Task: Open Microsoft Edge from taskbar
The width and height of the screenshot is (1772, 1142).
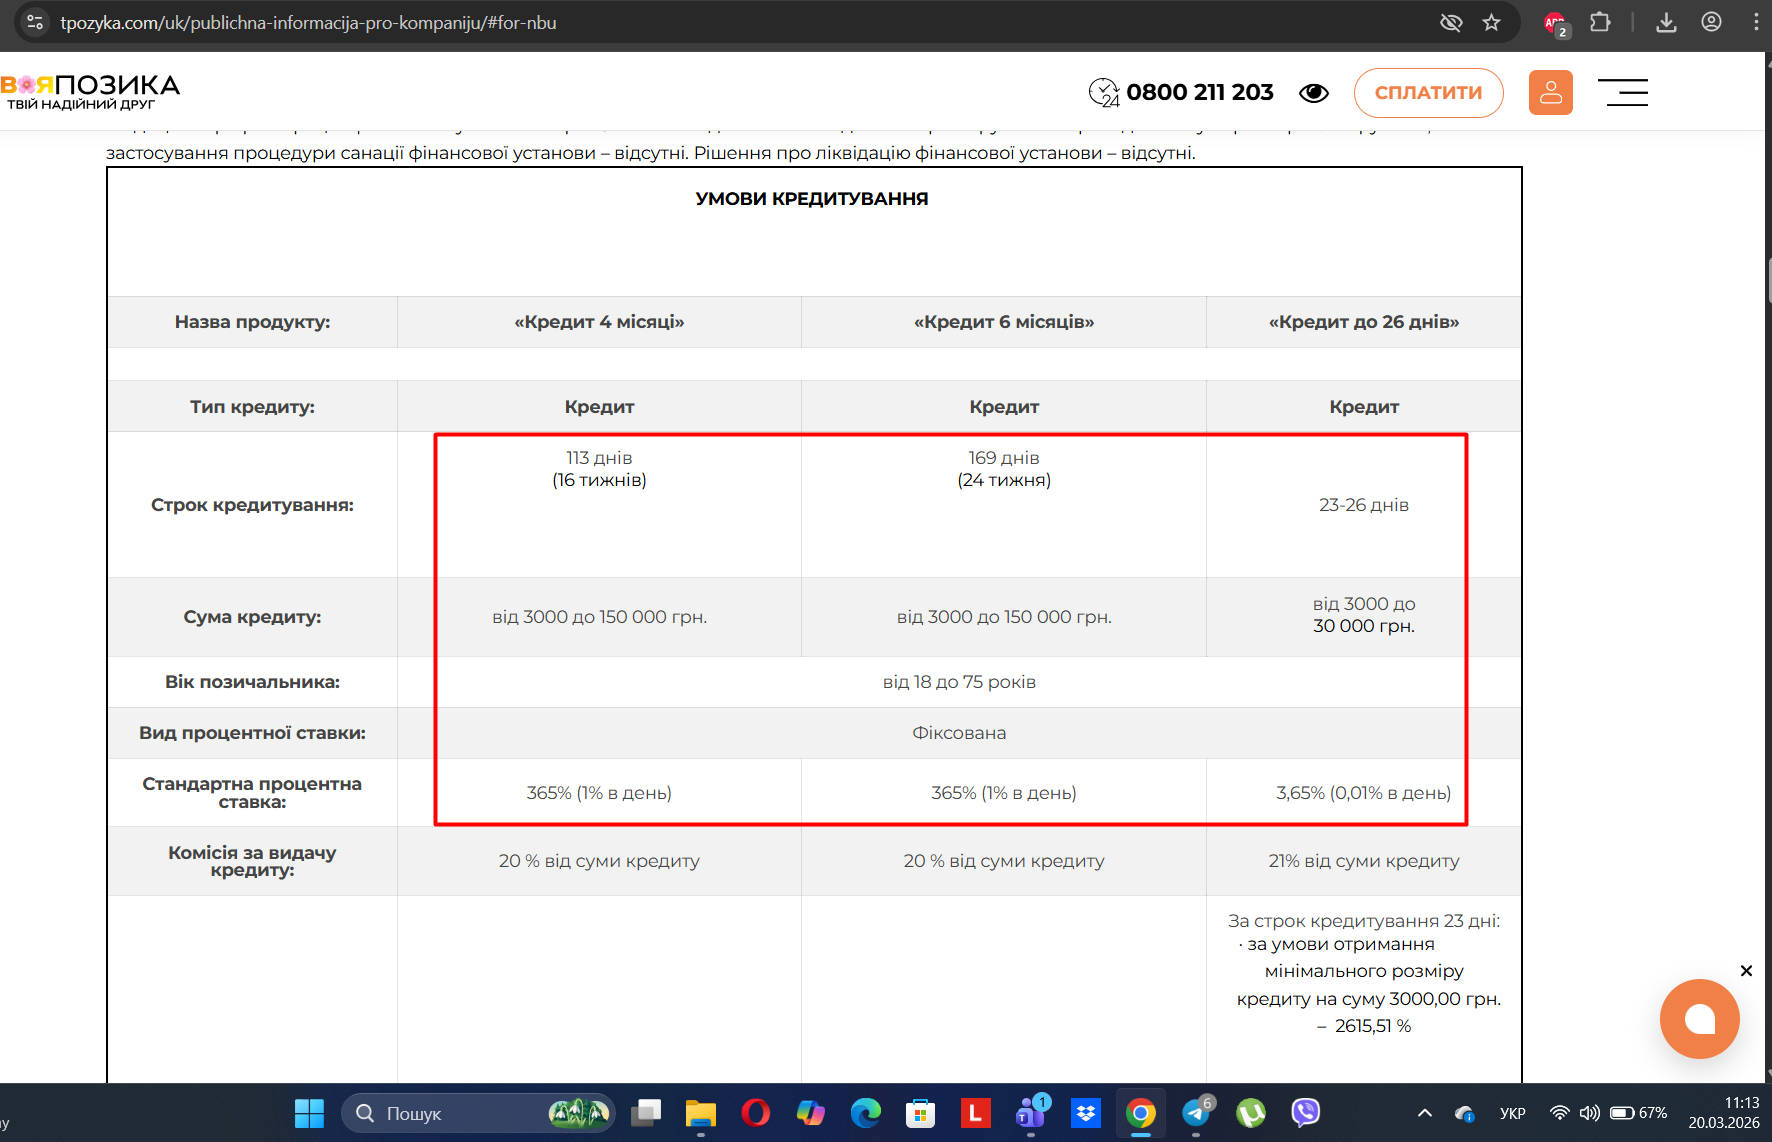Action: pyautogui.click(x=866, y=1113)
